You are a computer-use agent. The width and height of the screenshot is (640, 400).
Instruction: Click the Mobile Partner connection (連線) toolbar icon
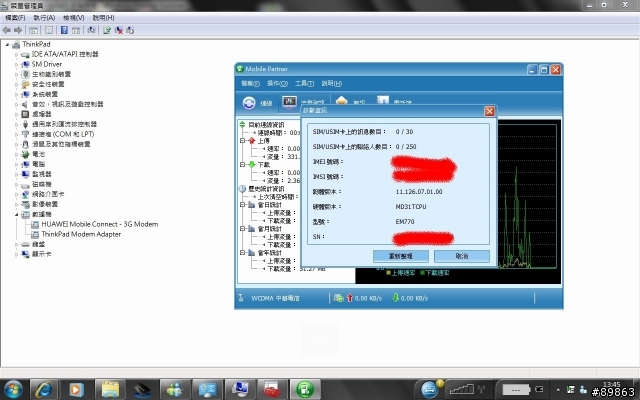(x=249, y=103)
